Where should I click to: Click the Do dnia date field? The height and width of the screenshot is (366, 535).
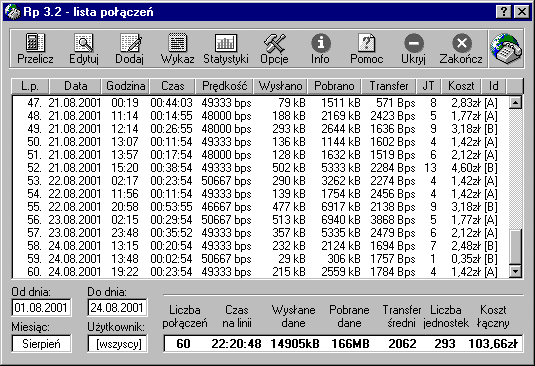tap(117, 308)
